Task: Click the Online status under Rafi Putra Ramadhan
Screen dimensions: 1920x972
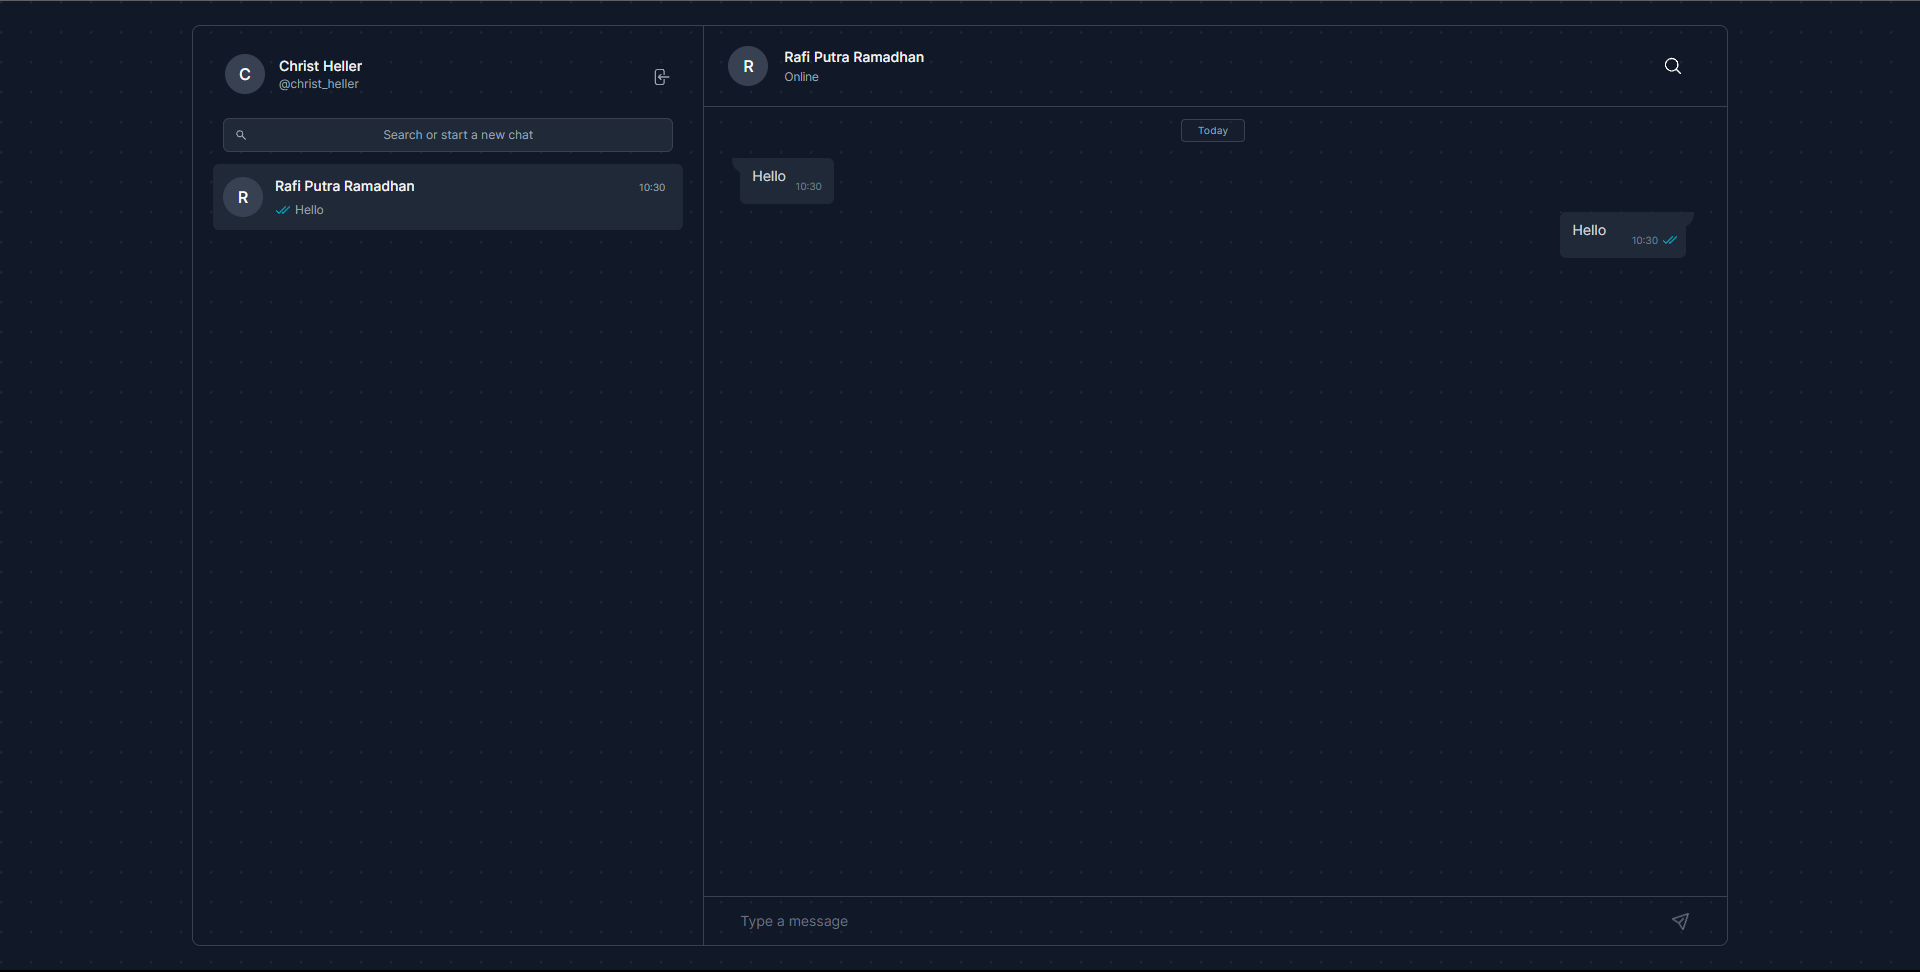Action: click(x=802, y=77)
